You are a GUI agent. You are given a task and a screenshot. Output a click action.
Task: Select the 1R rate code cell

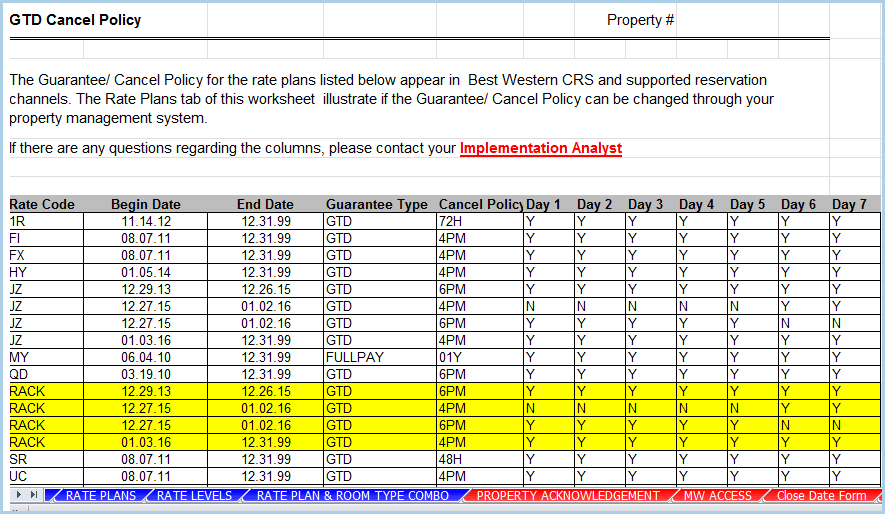tap(18, 220)
